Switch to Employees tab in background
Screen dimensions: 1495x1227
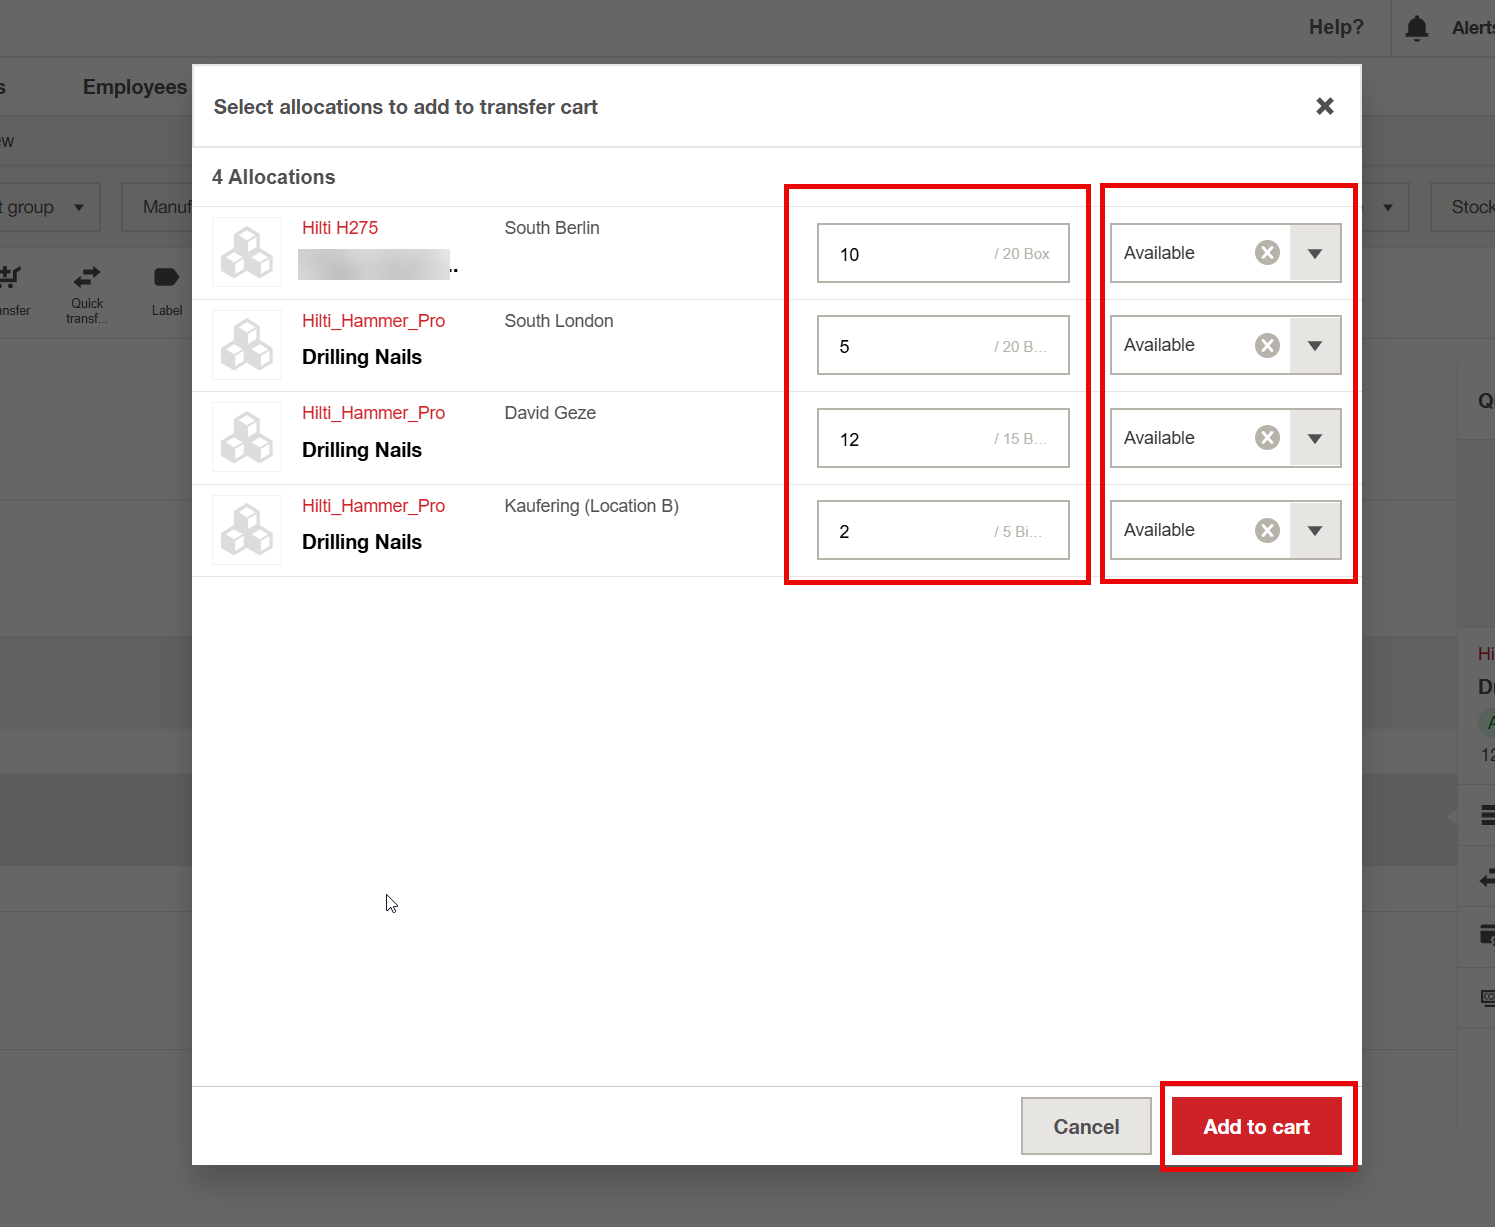click(135, 87)
